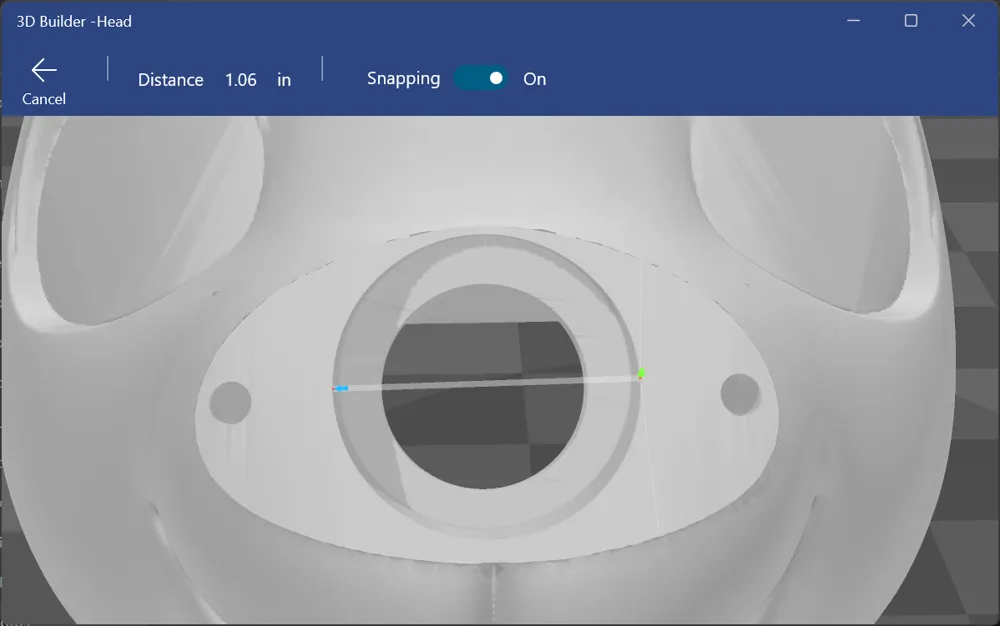Click the 'On' status text
Screen dimensions: 1000x626
click(534, 79)
